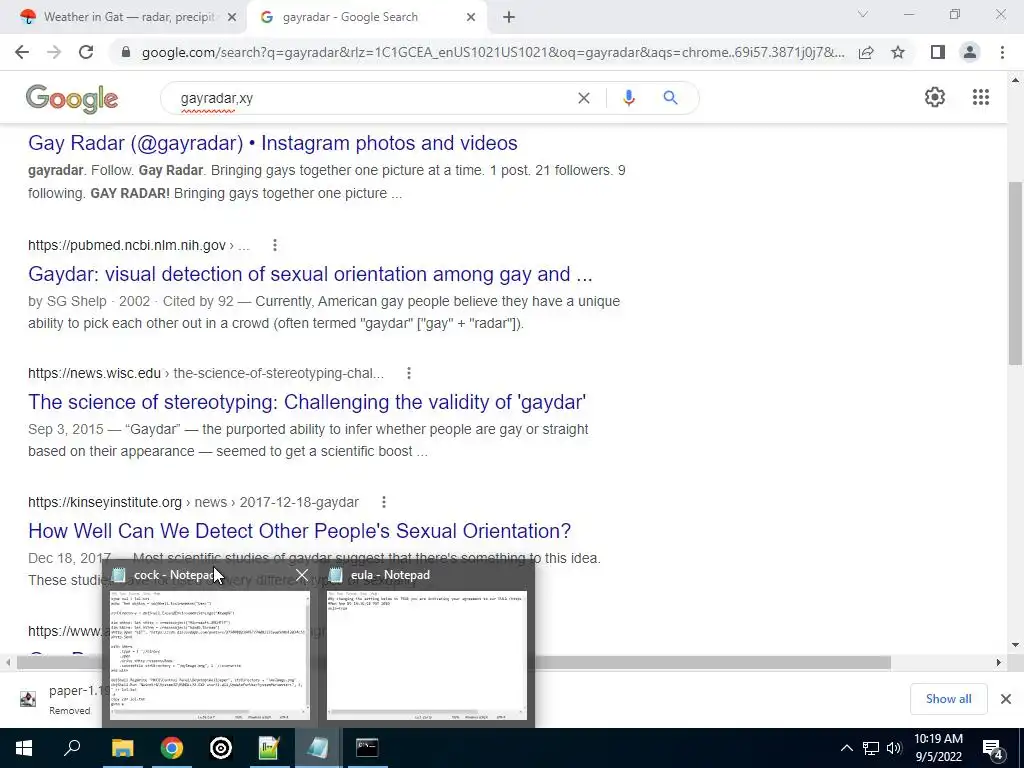The image size is (1024, 768).
Task: Open the taskbar clock and date
Action: (x=938, y=748)
